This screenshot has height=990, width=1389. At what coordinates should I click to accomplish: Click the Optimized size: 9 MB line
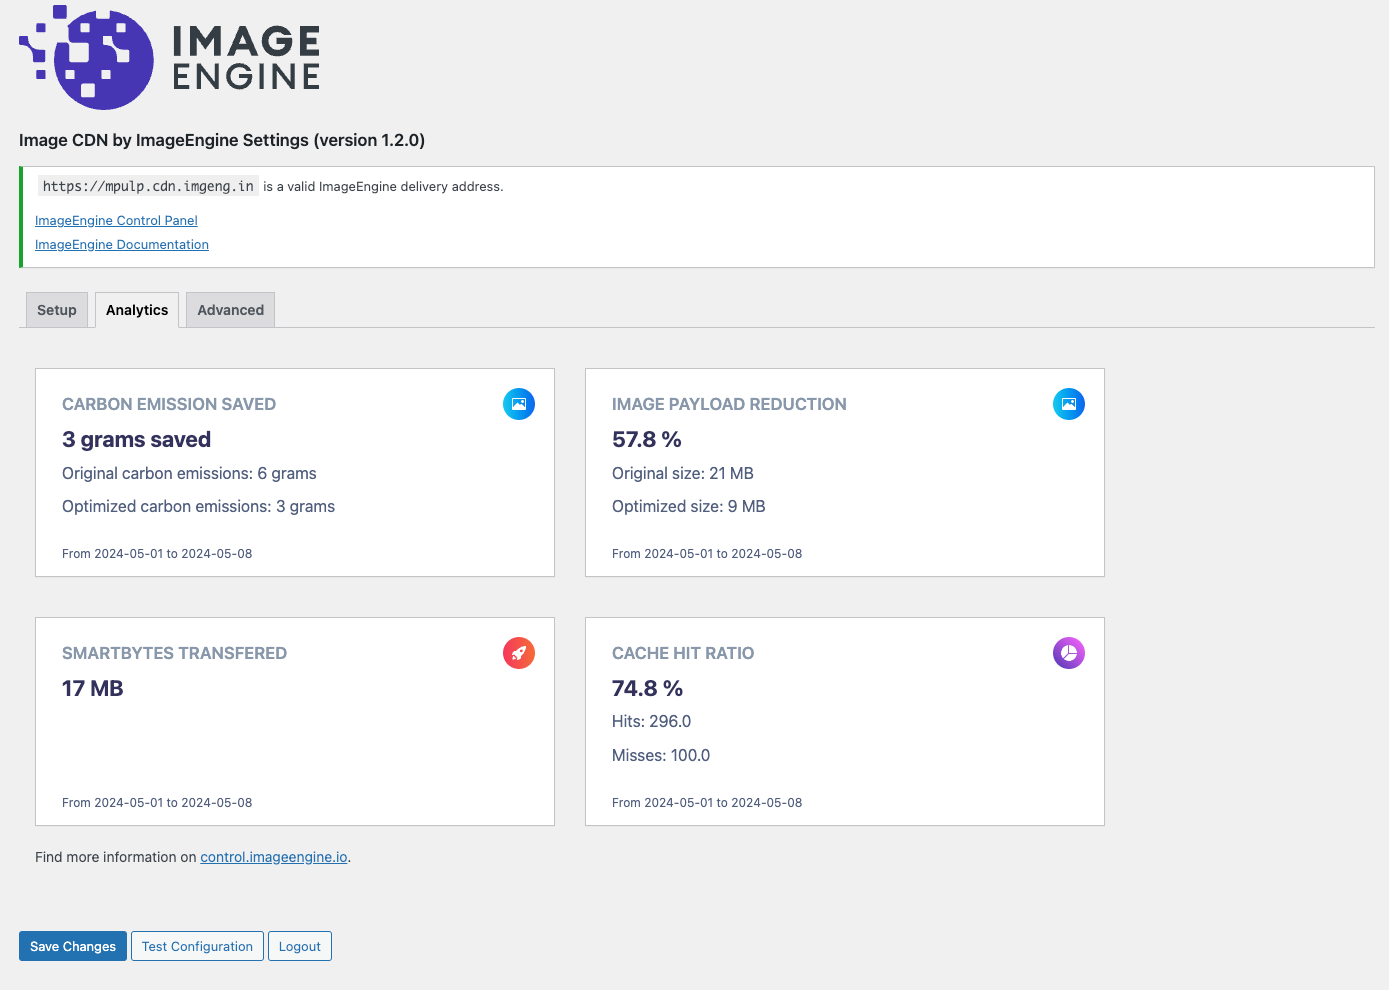pos(689,506)
